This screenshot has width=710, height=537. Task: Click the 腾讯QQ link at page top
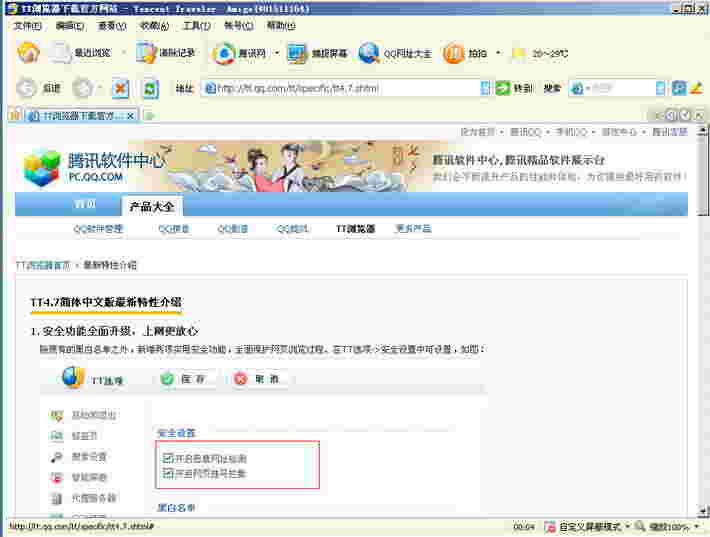point(525,132)
